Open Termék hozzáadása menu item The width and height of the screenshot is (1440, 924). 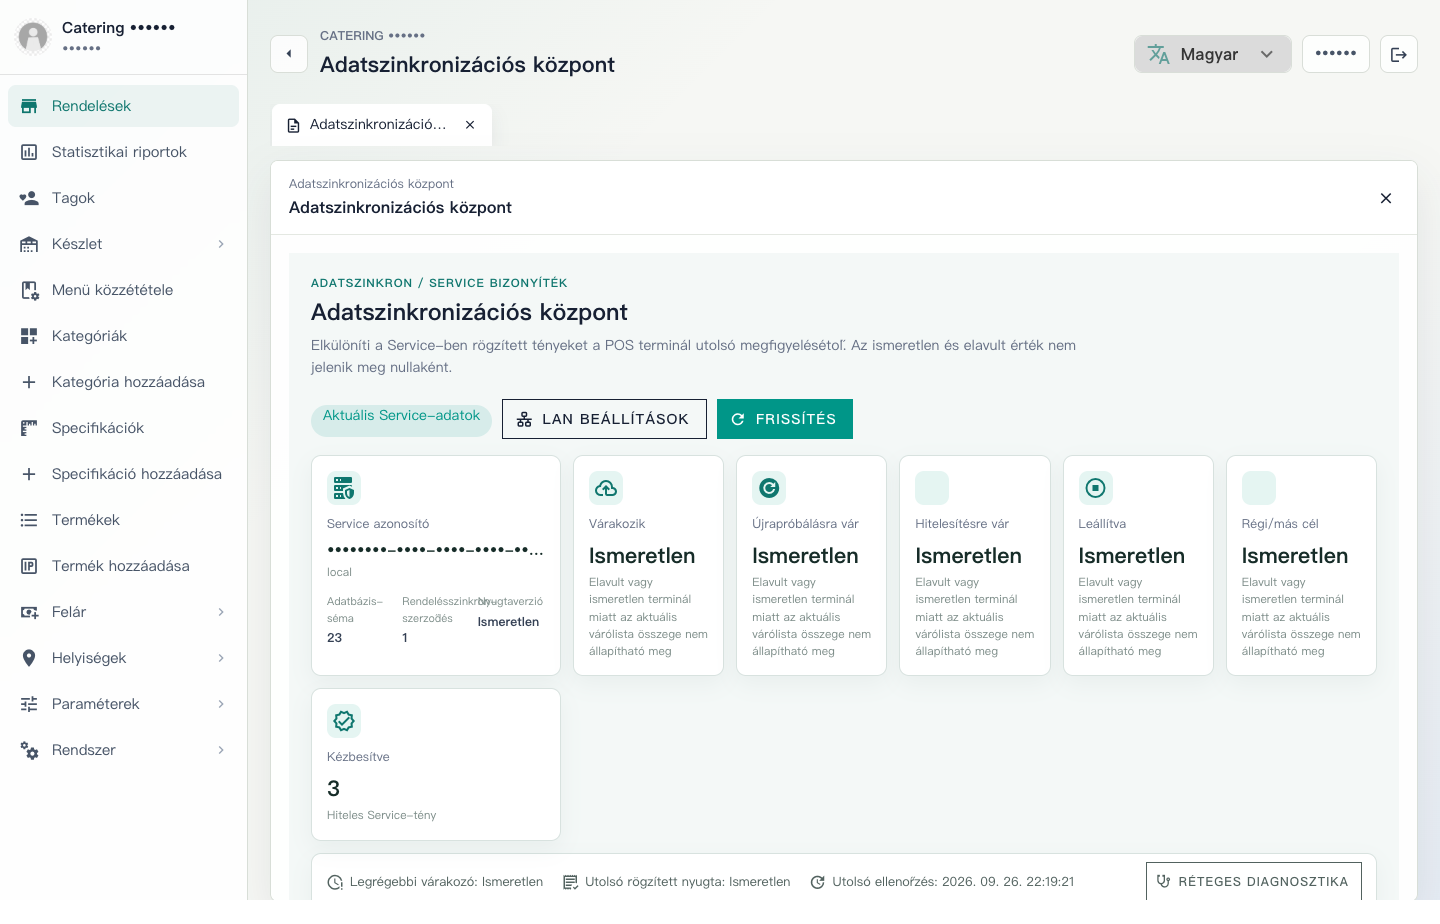coord(123,566)
